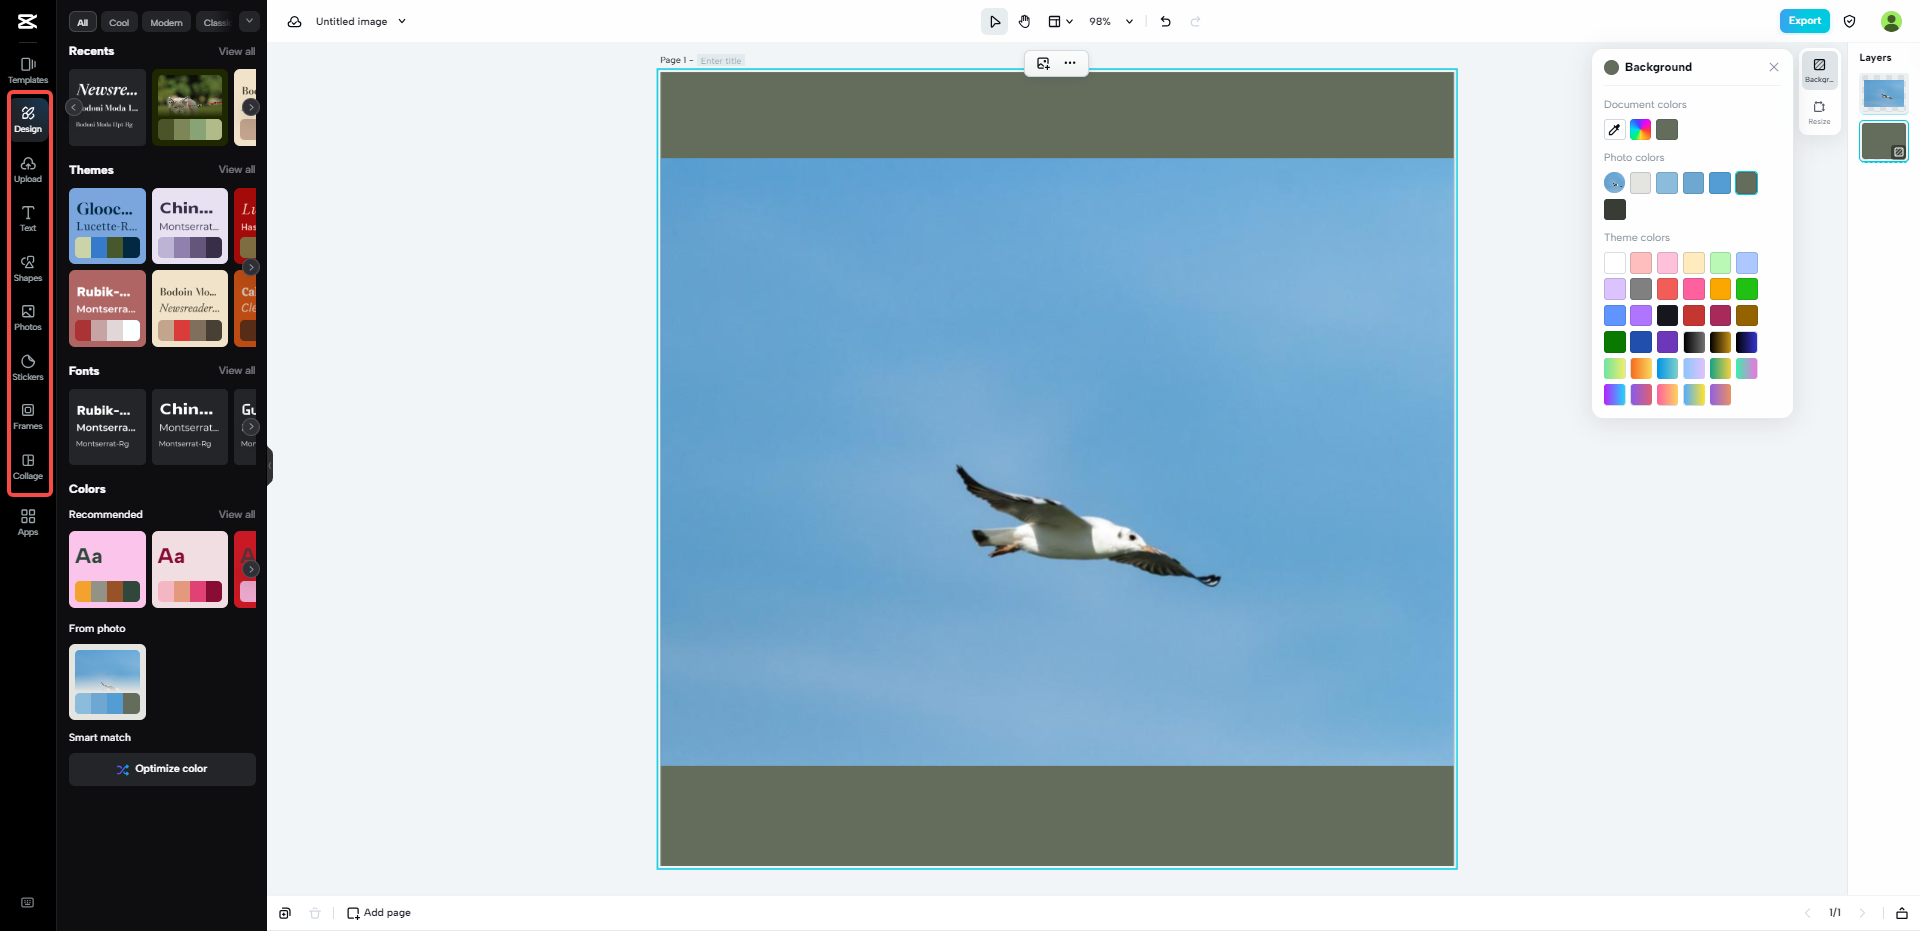
Task: Open the Shapes panel
Action: (27, 268)
